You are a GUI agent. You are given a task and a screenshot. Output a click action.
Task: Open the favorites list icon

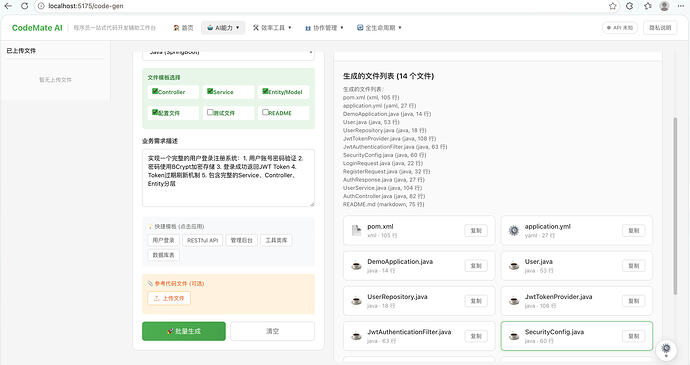click(647, 6)
